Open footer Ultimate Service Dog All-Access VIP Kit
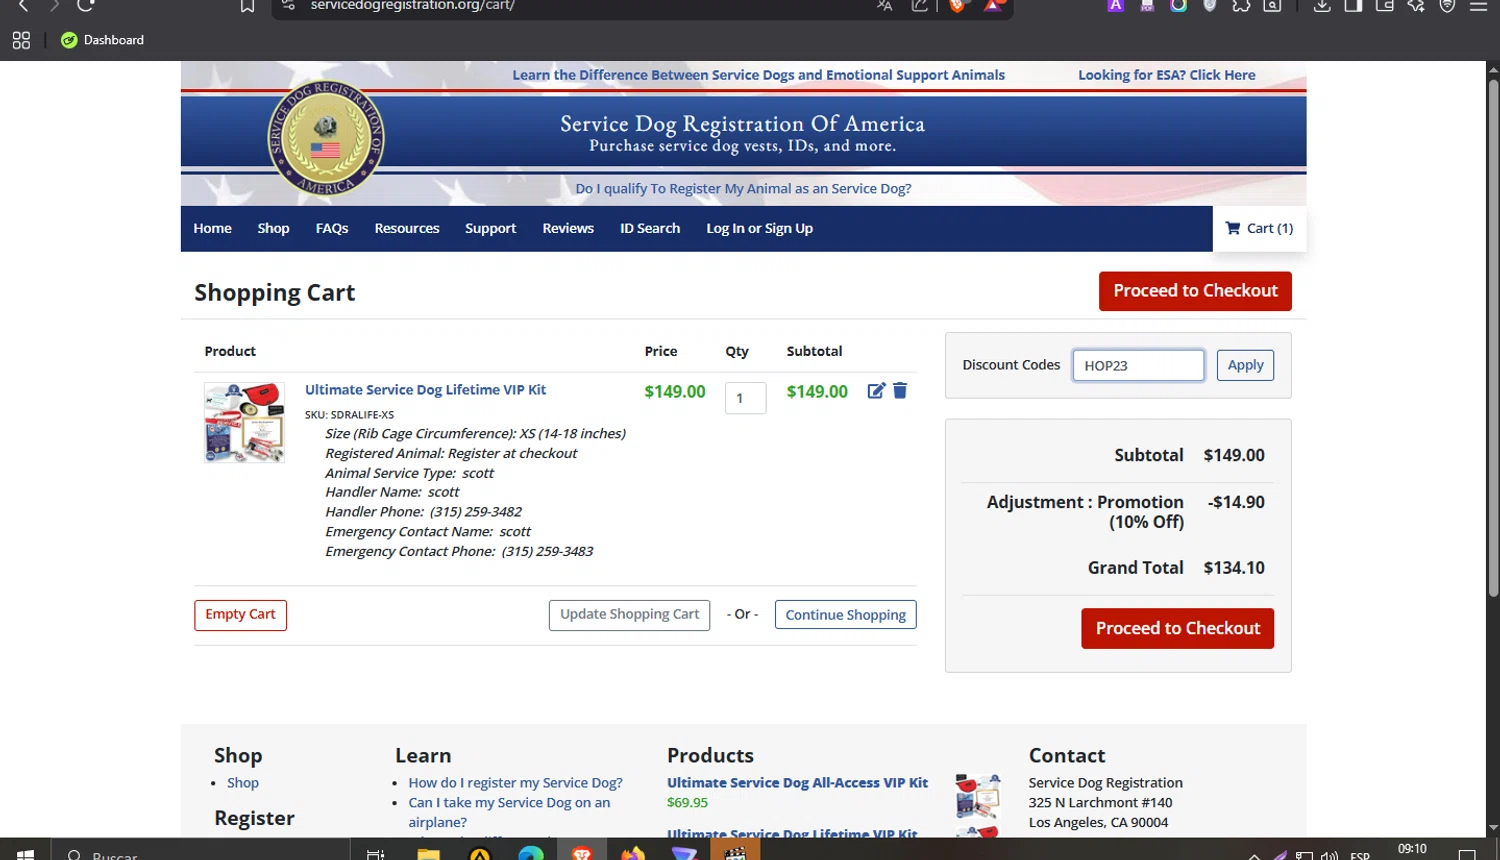 tap(797, 783)
